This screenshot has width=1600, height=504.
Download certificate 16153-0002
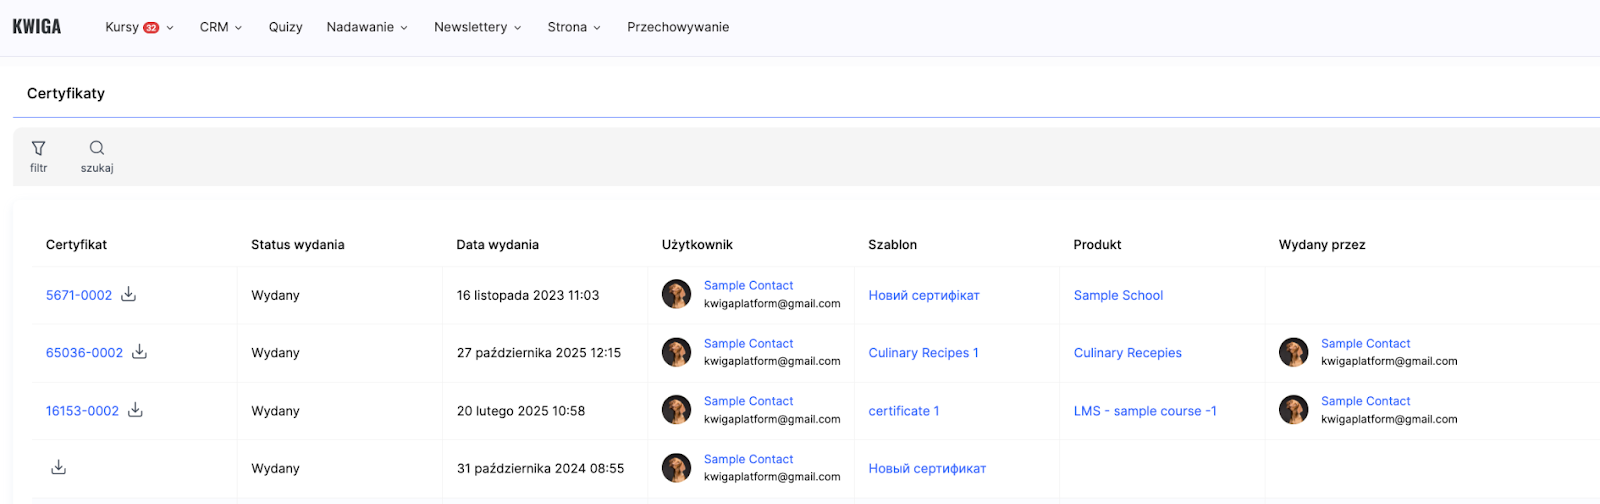[136, 410]
